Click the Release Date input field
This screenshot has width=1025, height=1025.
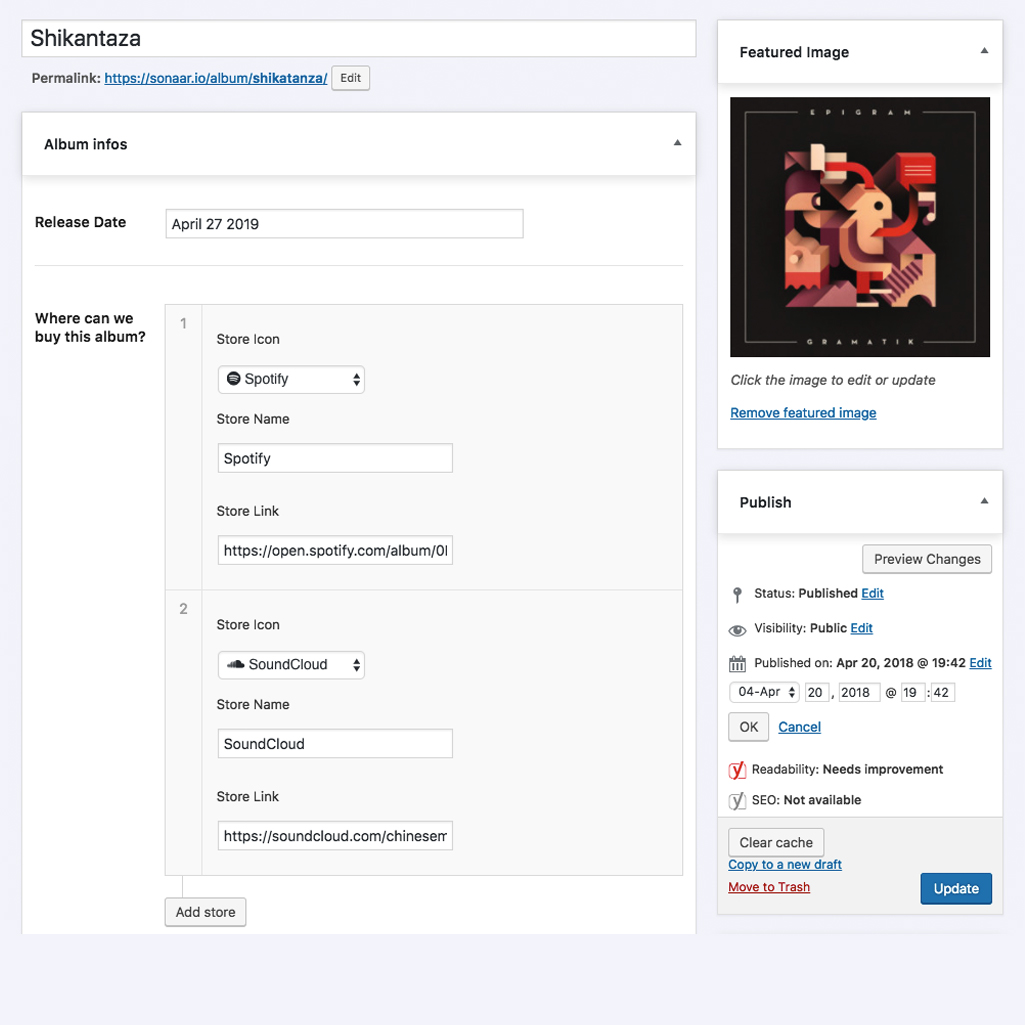tap(344, 223)
